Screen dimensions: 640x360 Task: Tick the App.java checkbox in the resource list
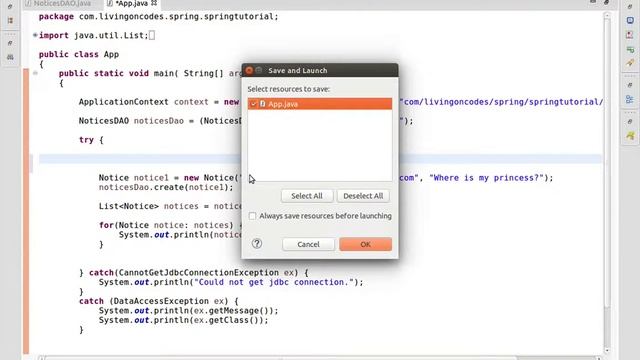[x=253, y=104]
